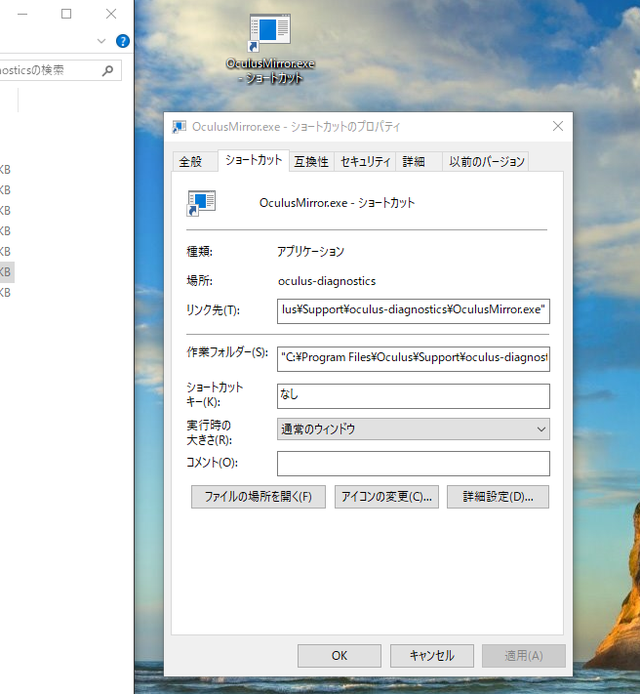
Task: Click the リンク先 target path field
Action: pos(413,311)
